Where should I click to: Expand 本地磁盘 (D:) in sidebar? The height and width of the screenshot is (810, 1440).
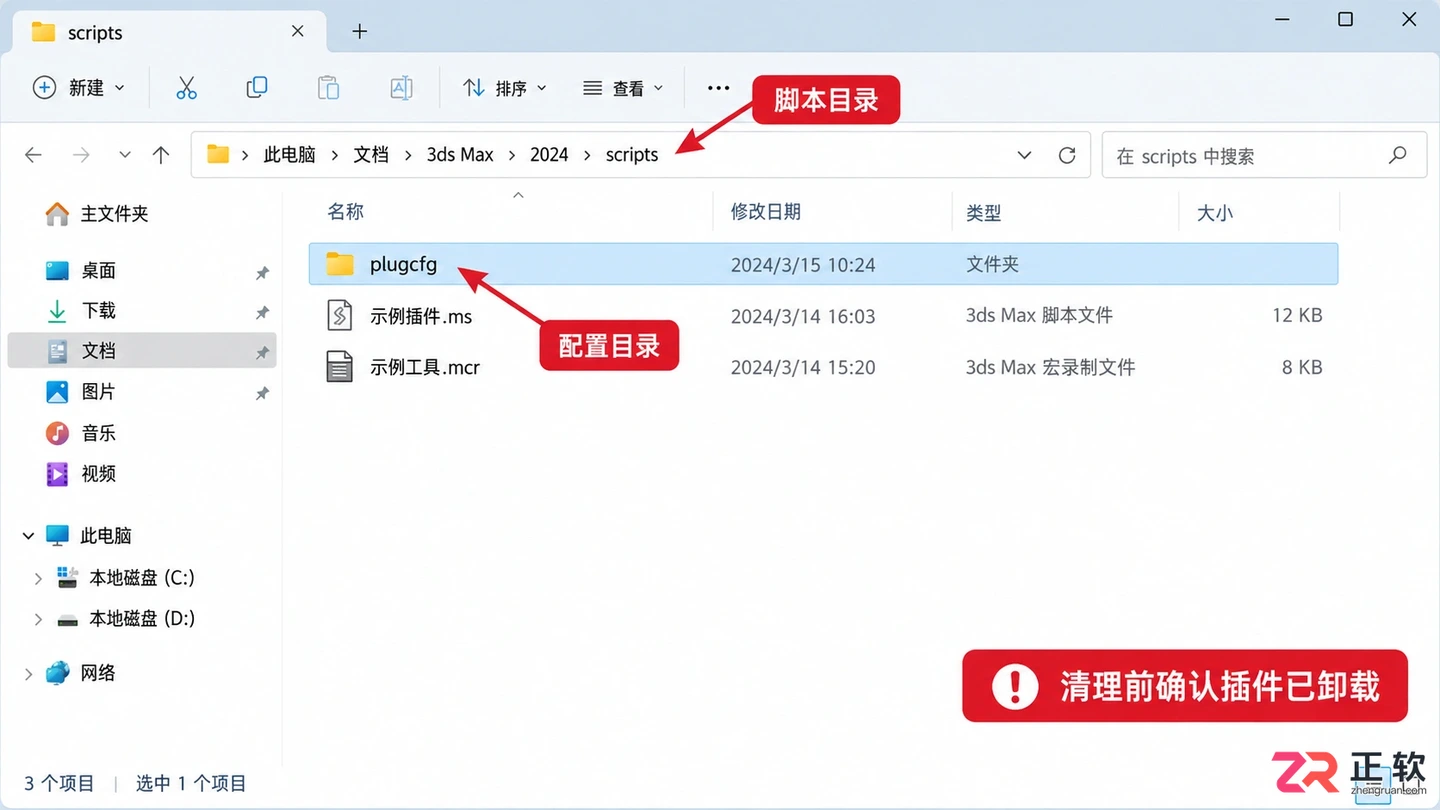pyautogui.click(x=38, y=619)
